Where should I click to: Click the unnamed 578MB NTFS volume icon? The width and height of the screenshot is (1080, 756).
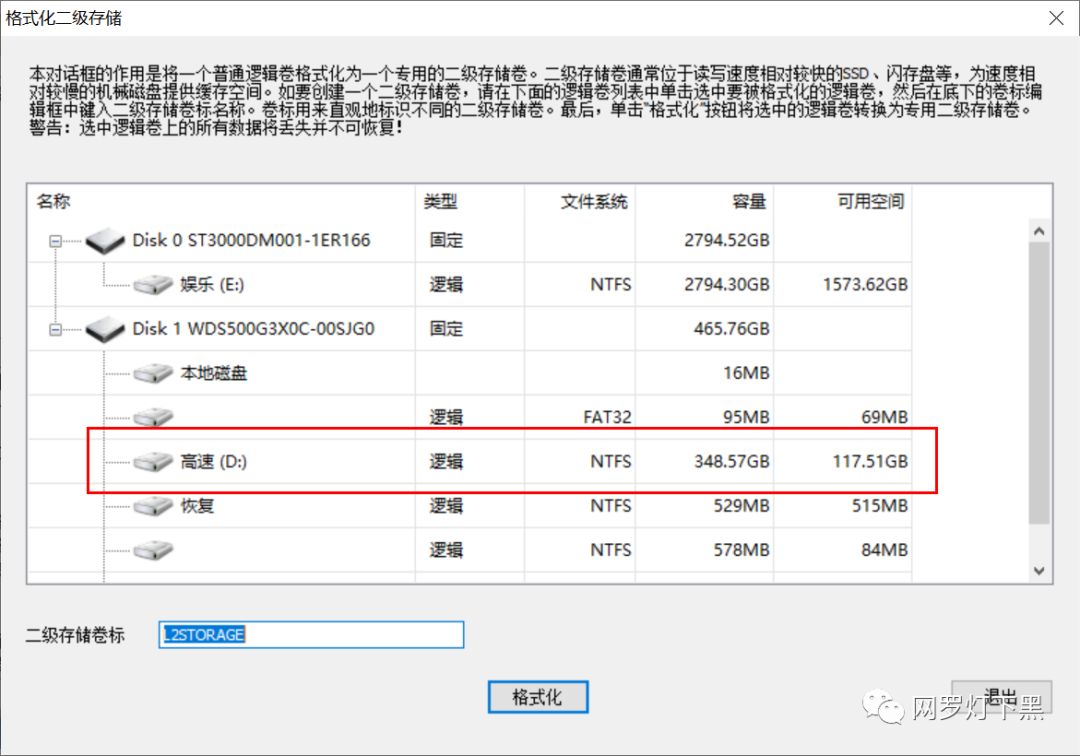[153, 550]
